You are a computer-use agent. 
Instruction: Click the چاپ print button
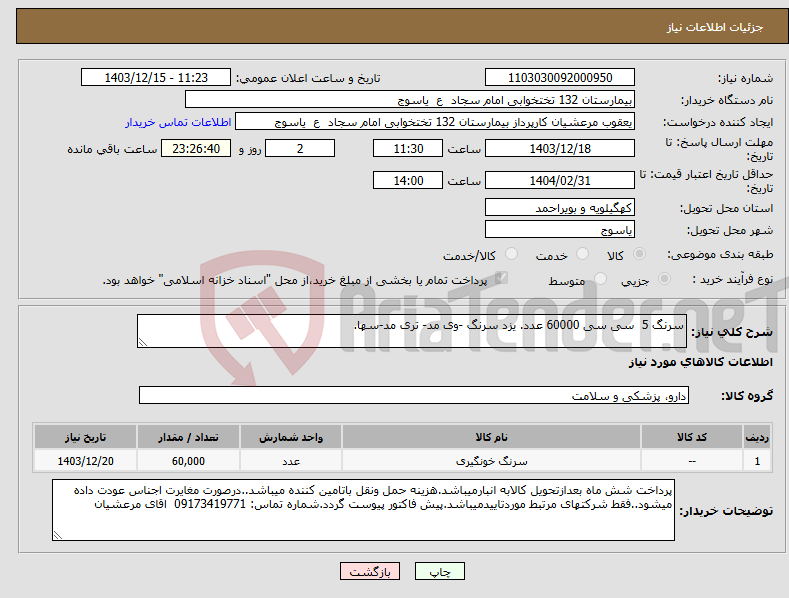pyautogui.click(x=439, y=571)
